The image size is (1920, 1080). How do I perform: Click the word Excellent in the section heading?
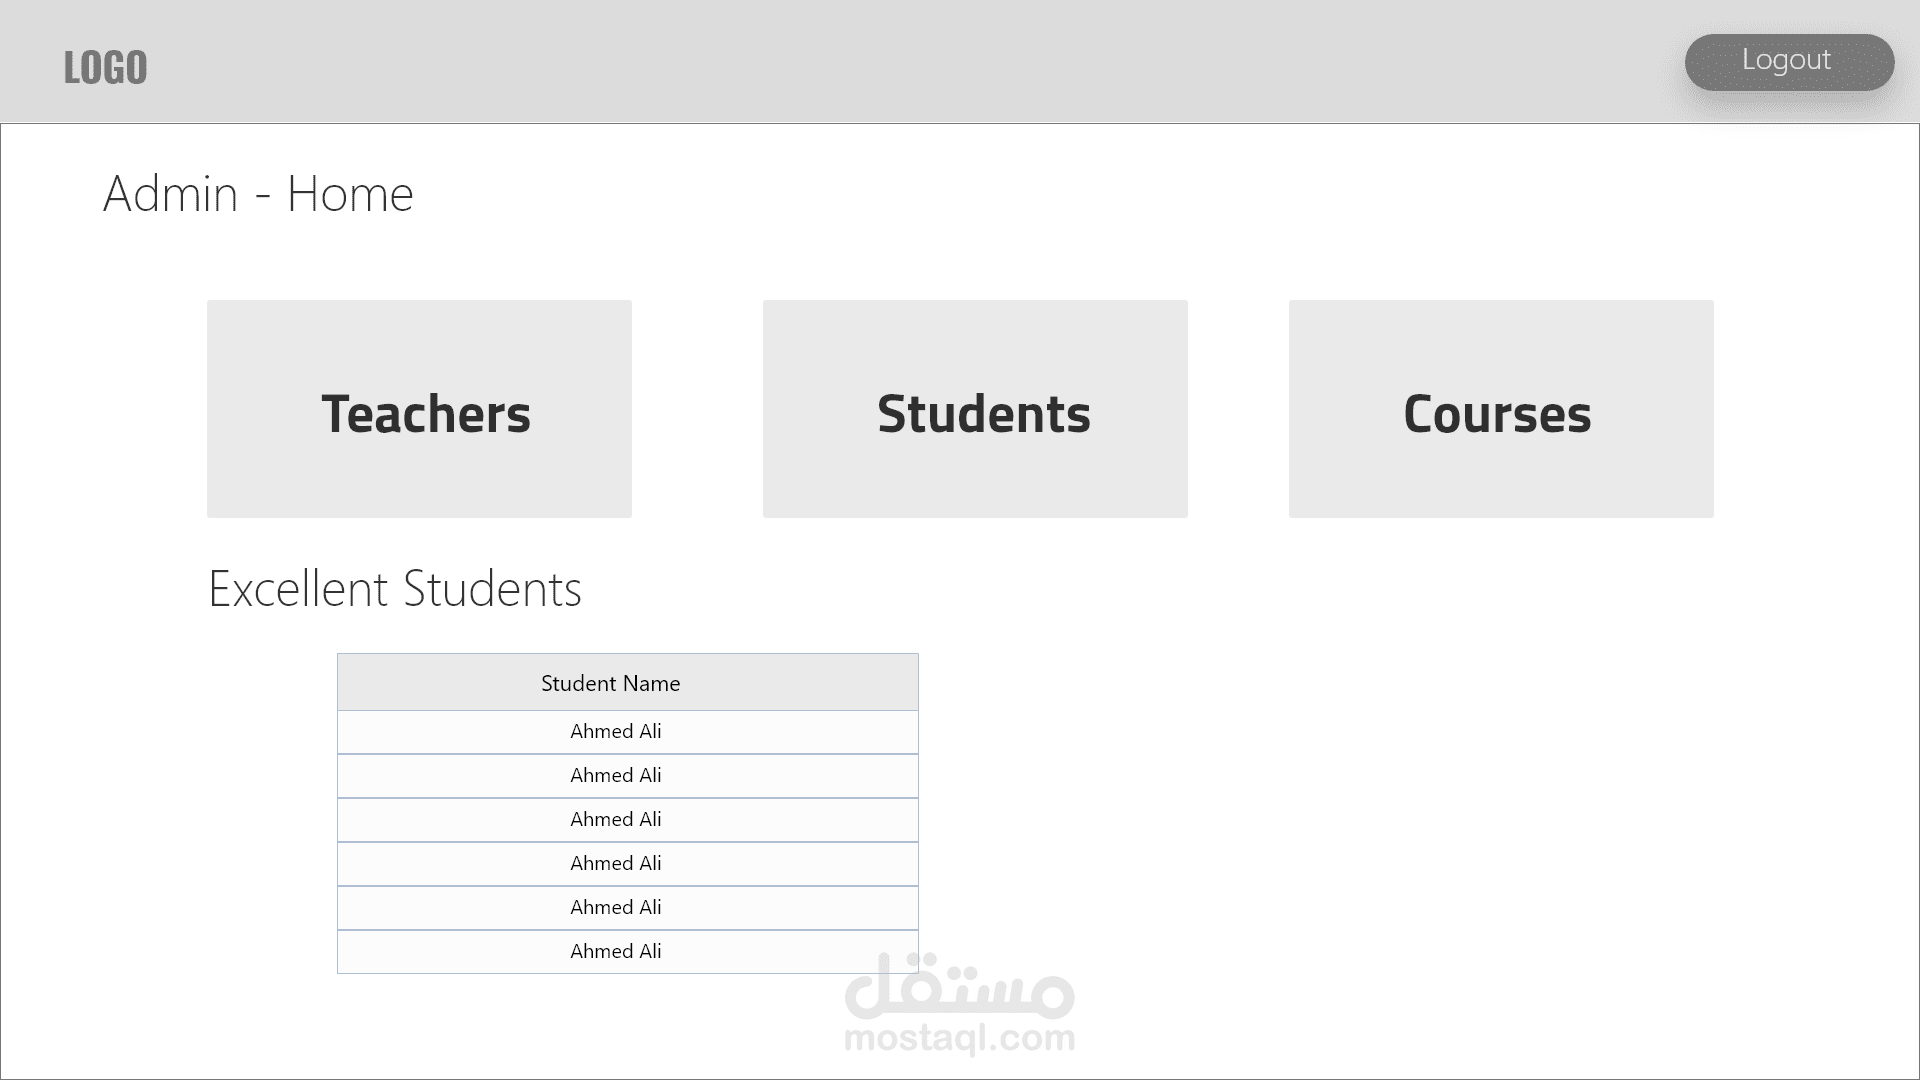point(297,589)
